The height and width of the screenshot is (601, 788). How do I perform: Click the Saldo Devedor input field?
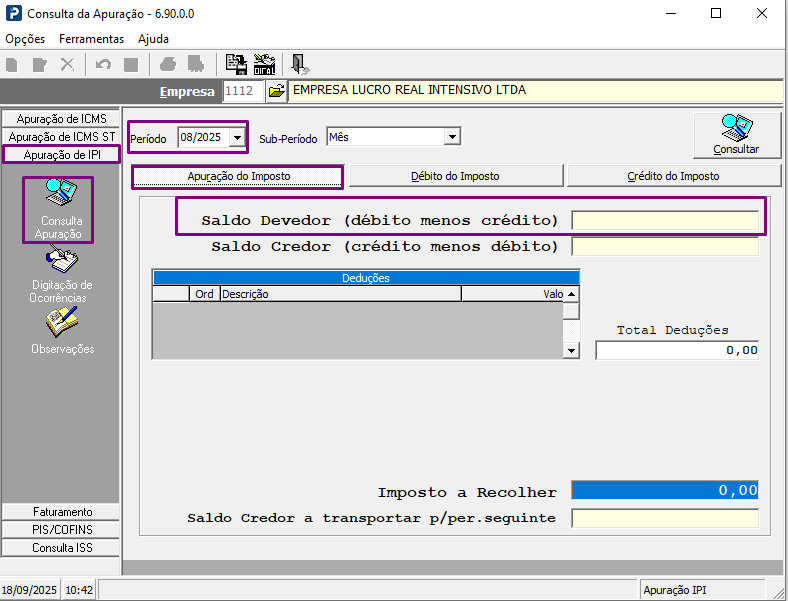point(664,220)
